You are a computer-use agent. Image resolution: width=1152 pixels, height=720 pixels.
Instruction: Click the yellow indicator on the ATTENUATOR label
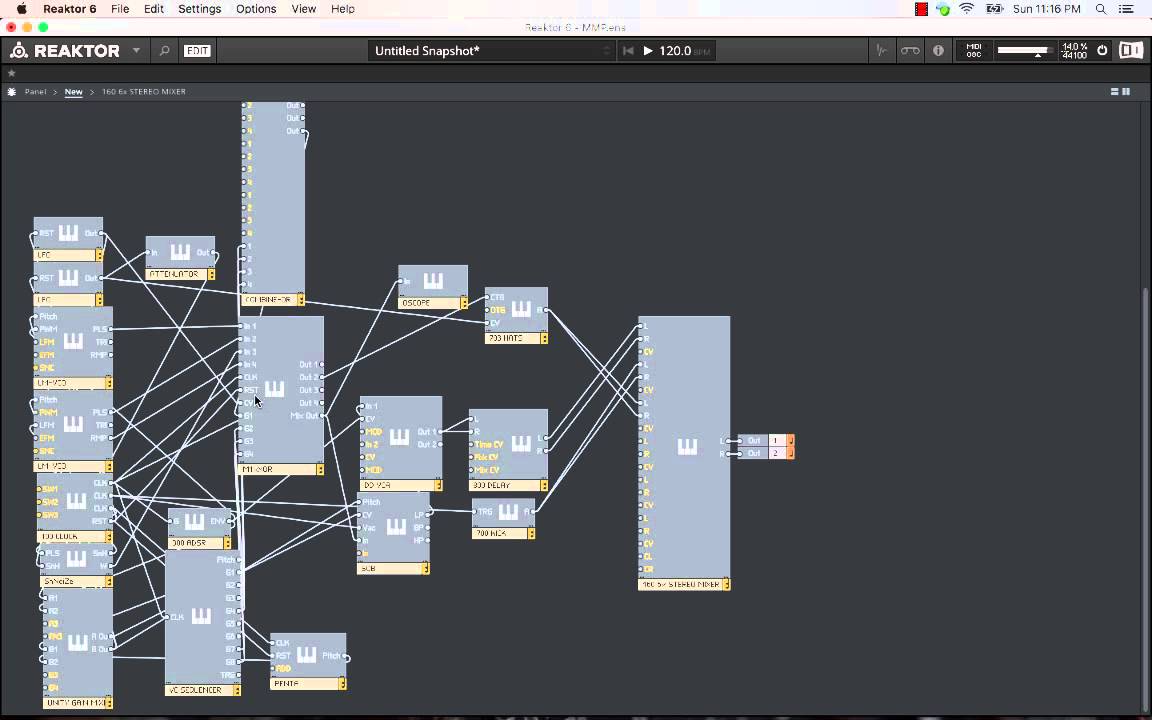coord(212,274)
